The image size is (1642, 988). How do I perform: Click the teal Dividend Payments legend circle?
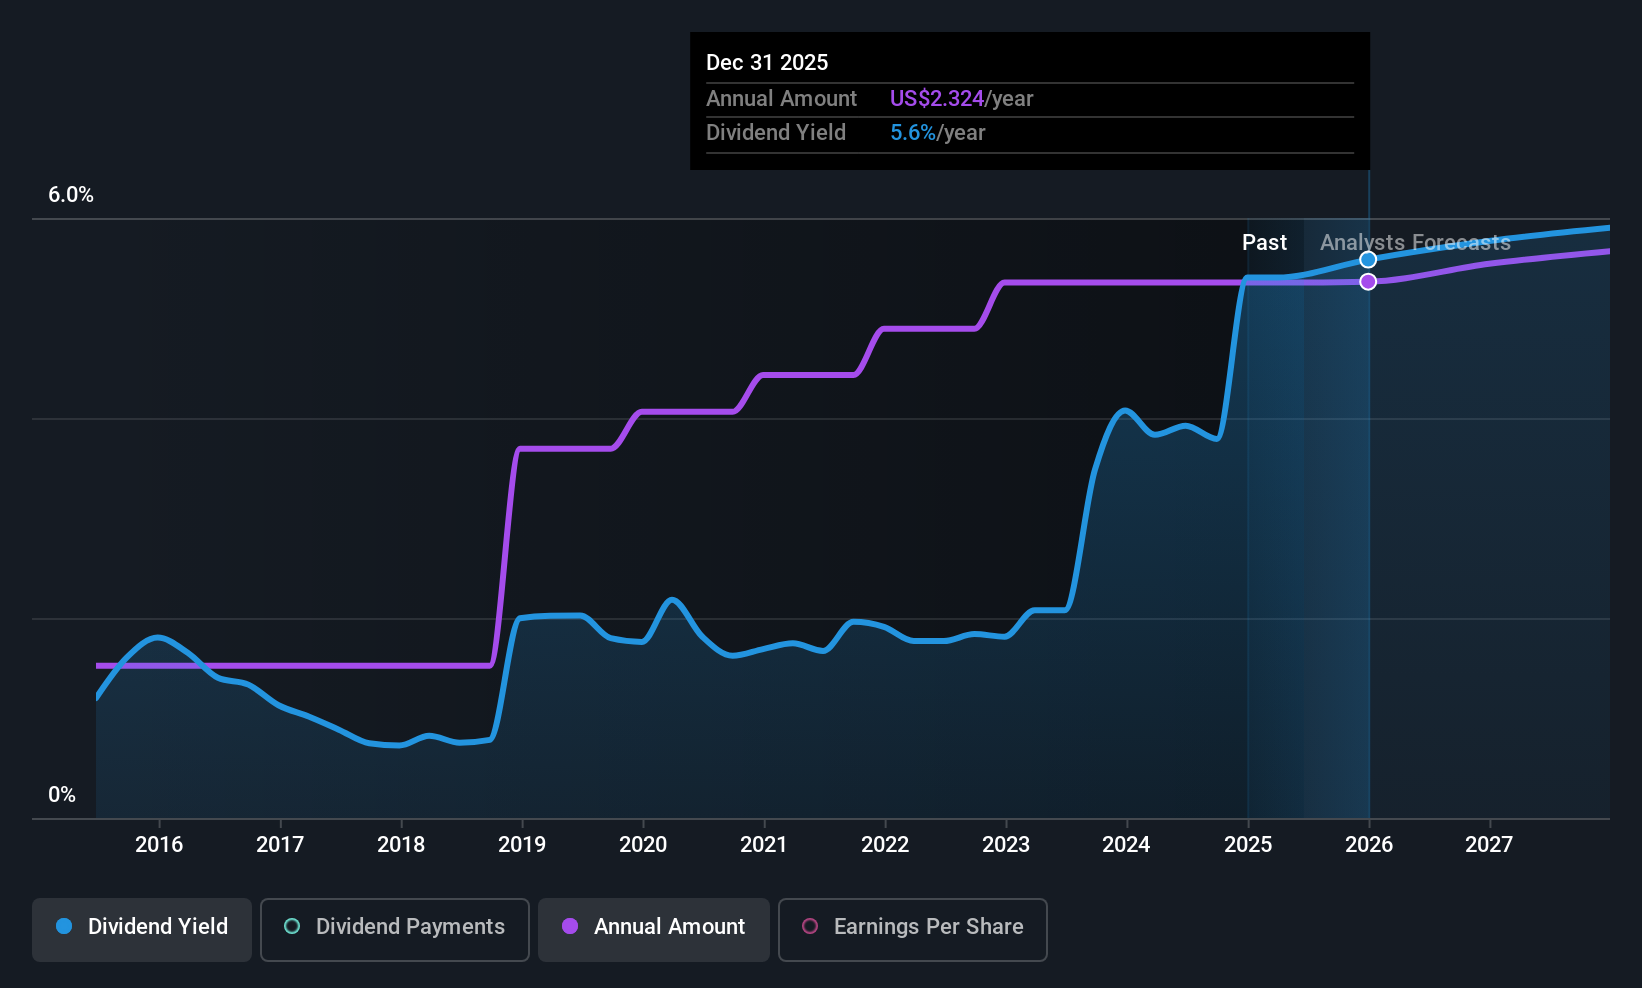pos(292,926)
